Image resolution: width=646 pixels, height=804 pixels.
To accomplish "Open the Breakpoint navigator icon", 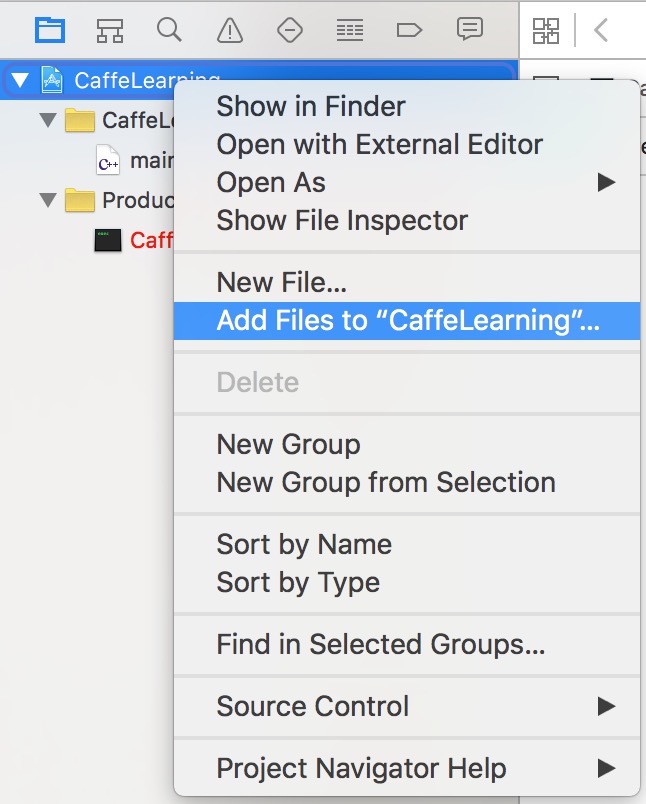I will click(x=409, y=30).
